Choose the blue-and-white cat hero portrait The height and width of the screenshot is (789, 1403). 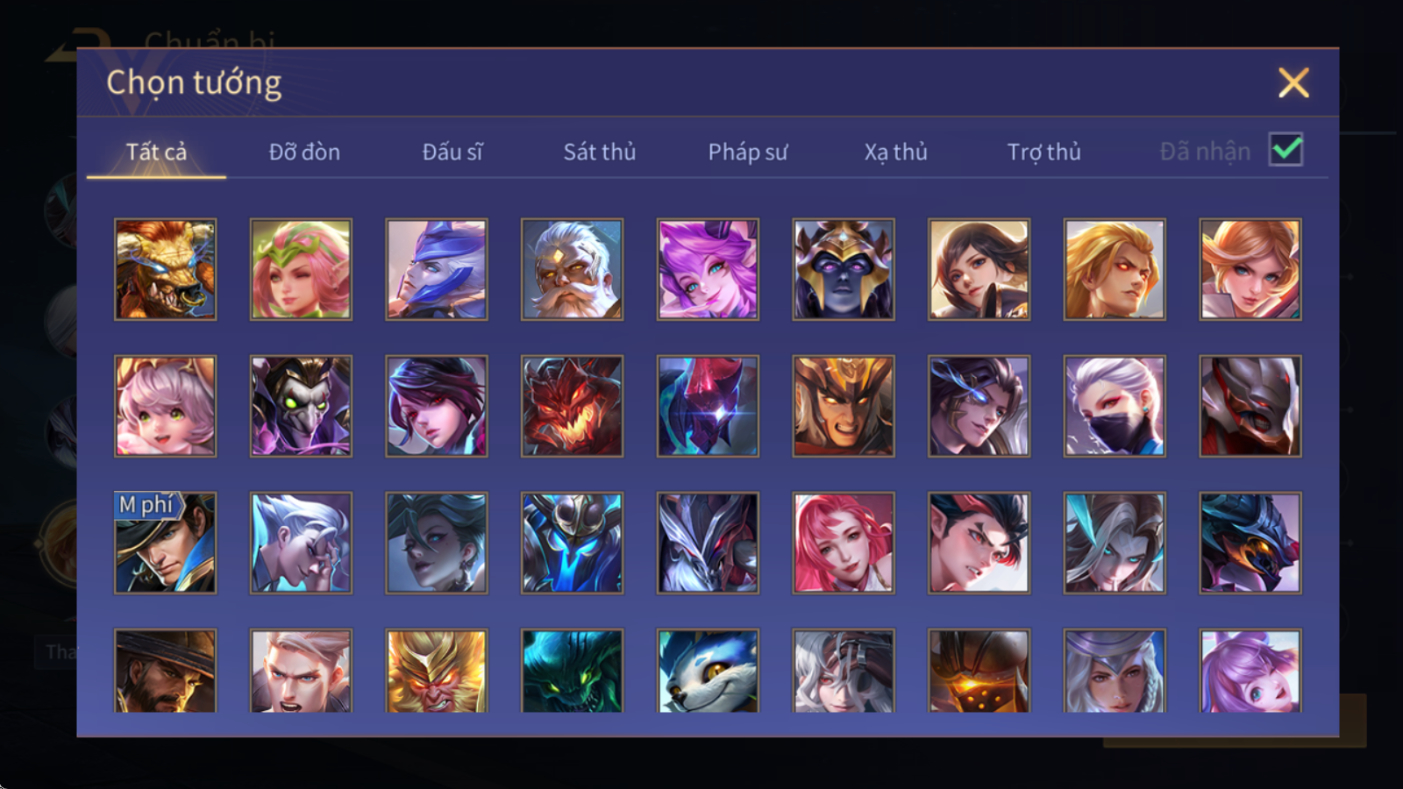(708, 671)
